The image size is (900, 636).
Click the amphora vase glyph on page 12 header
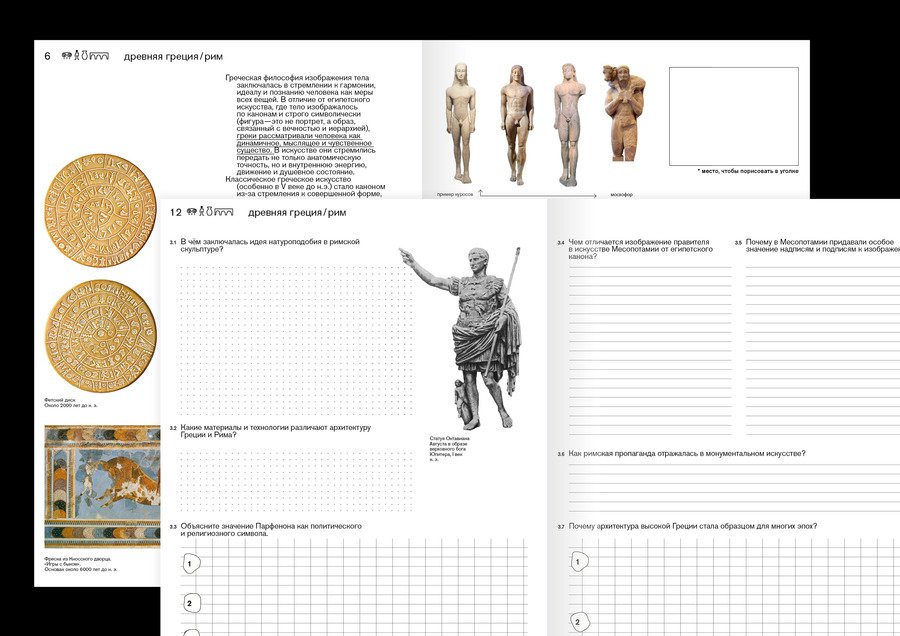(x=210, y=212)
